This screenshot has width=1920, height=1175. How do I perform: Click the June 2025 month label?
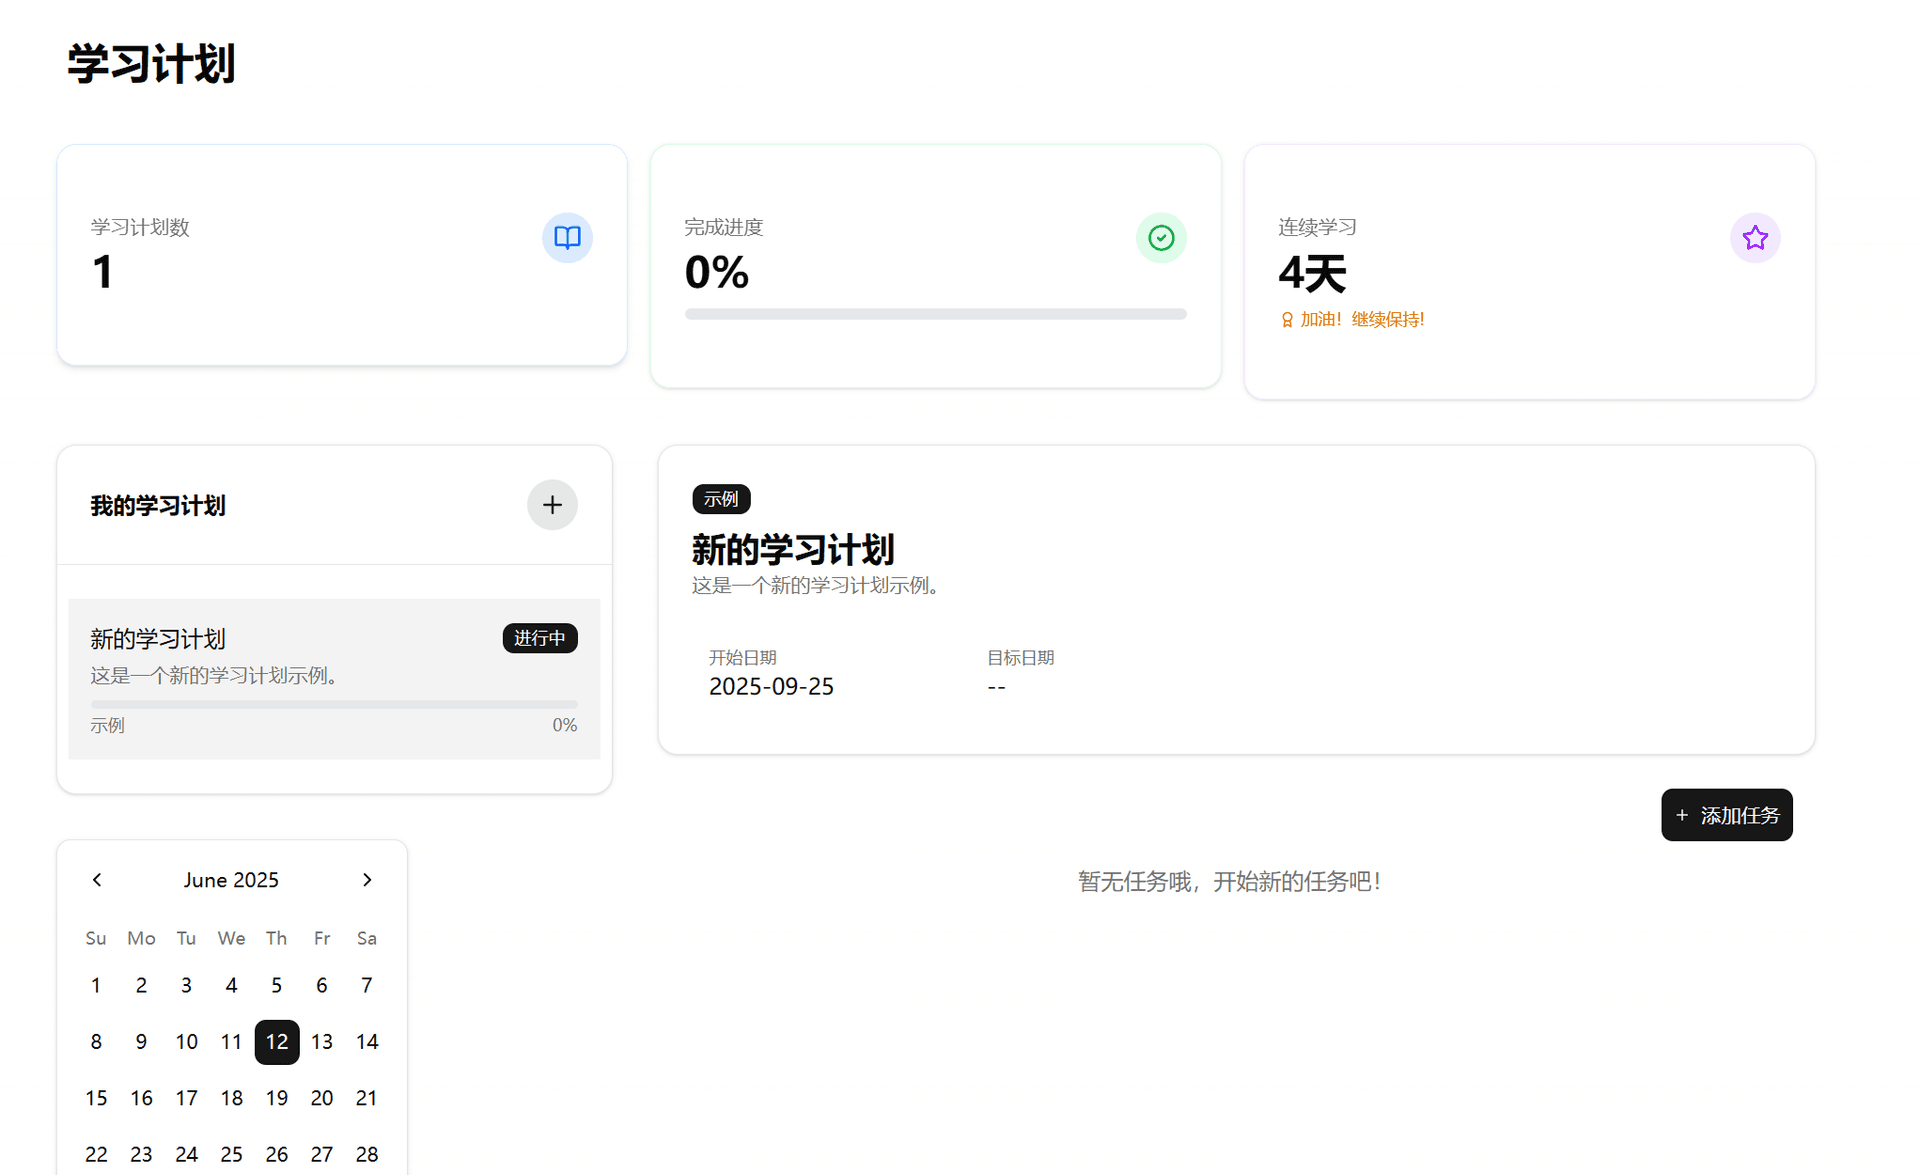(x=231, y=880)
